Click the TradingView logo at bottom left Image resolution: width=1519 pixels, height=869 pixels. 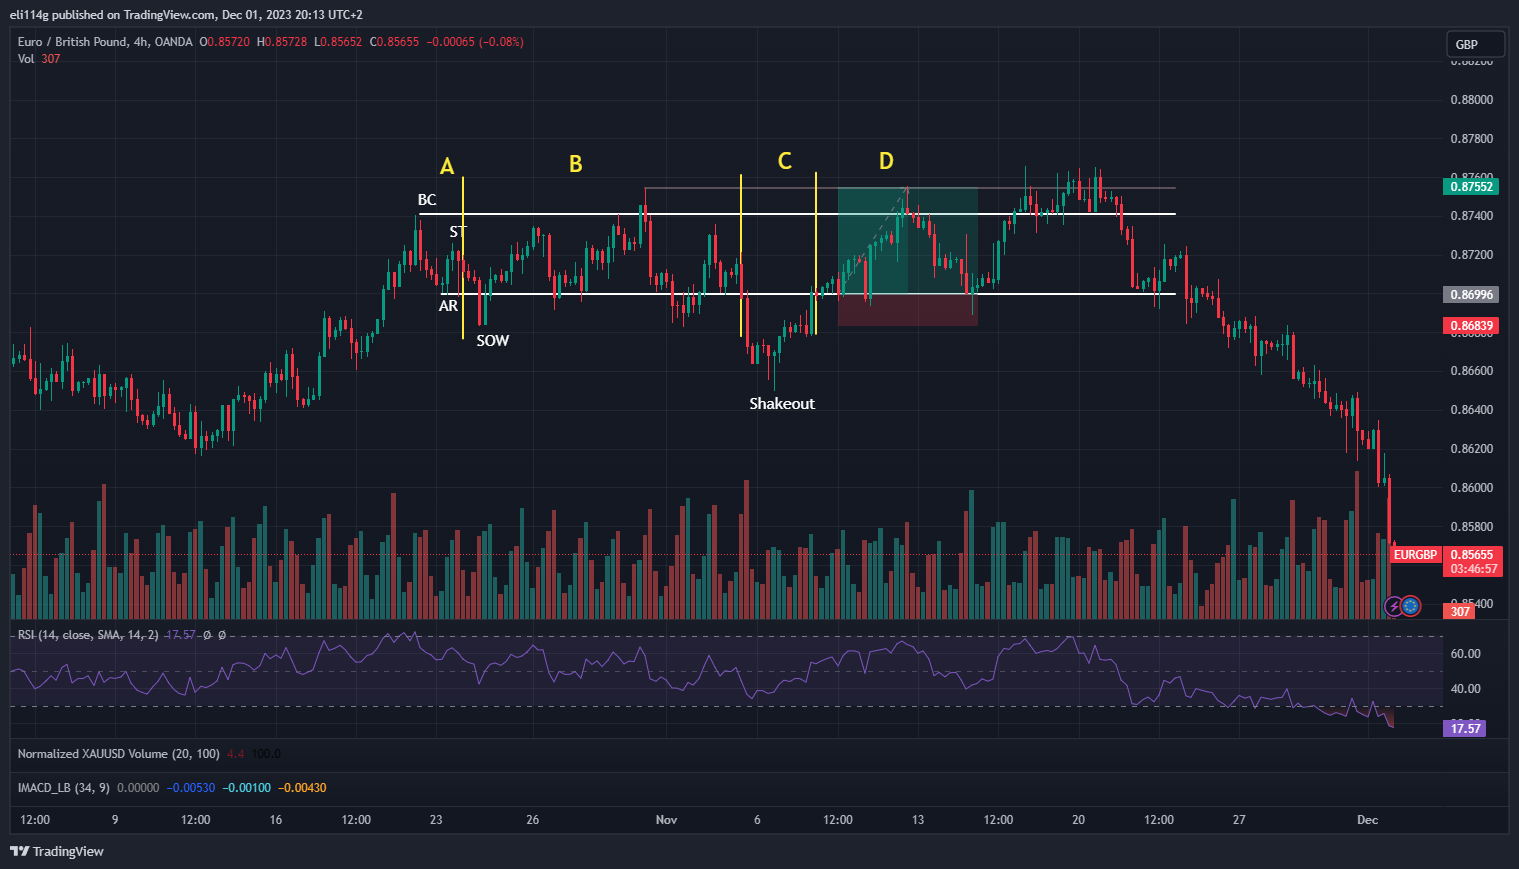(x=57, y=851)
